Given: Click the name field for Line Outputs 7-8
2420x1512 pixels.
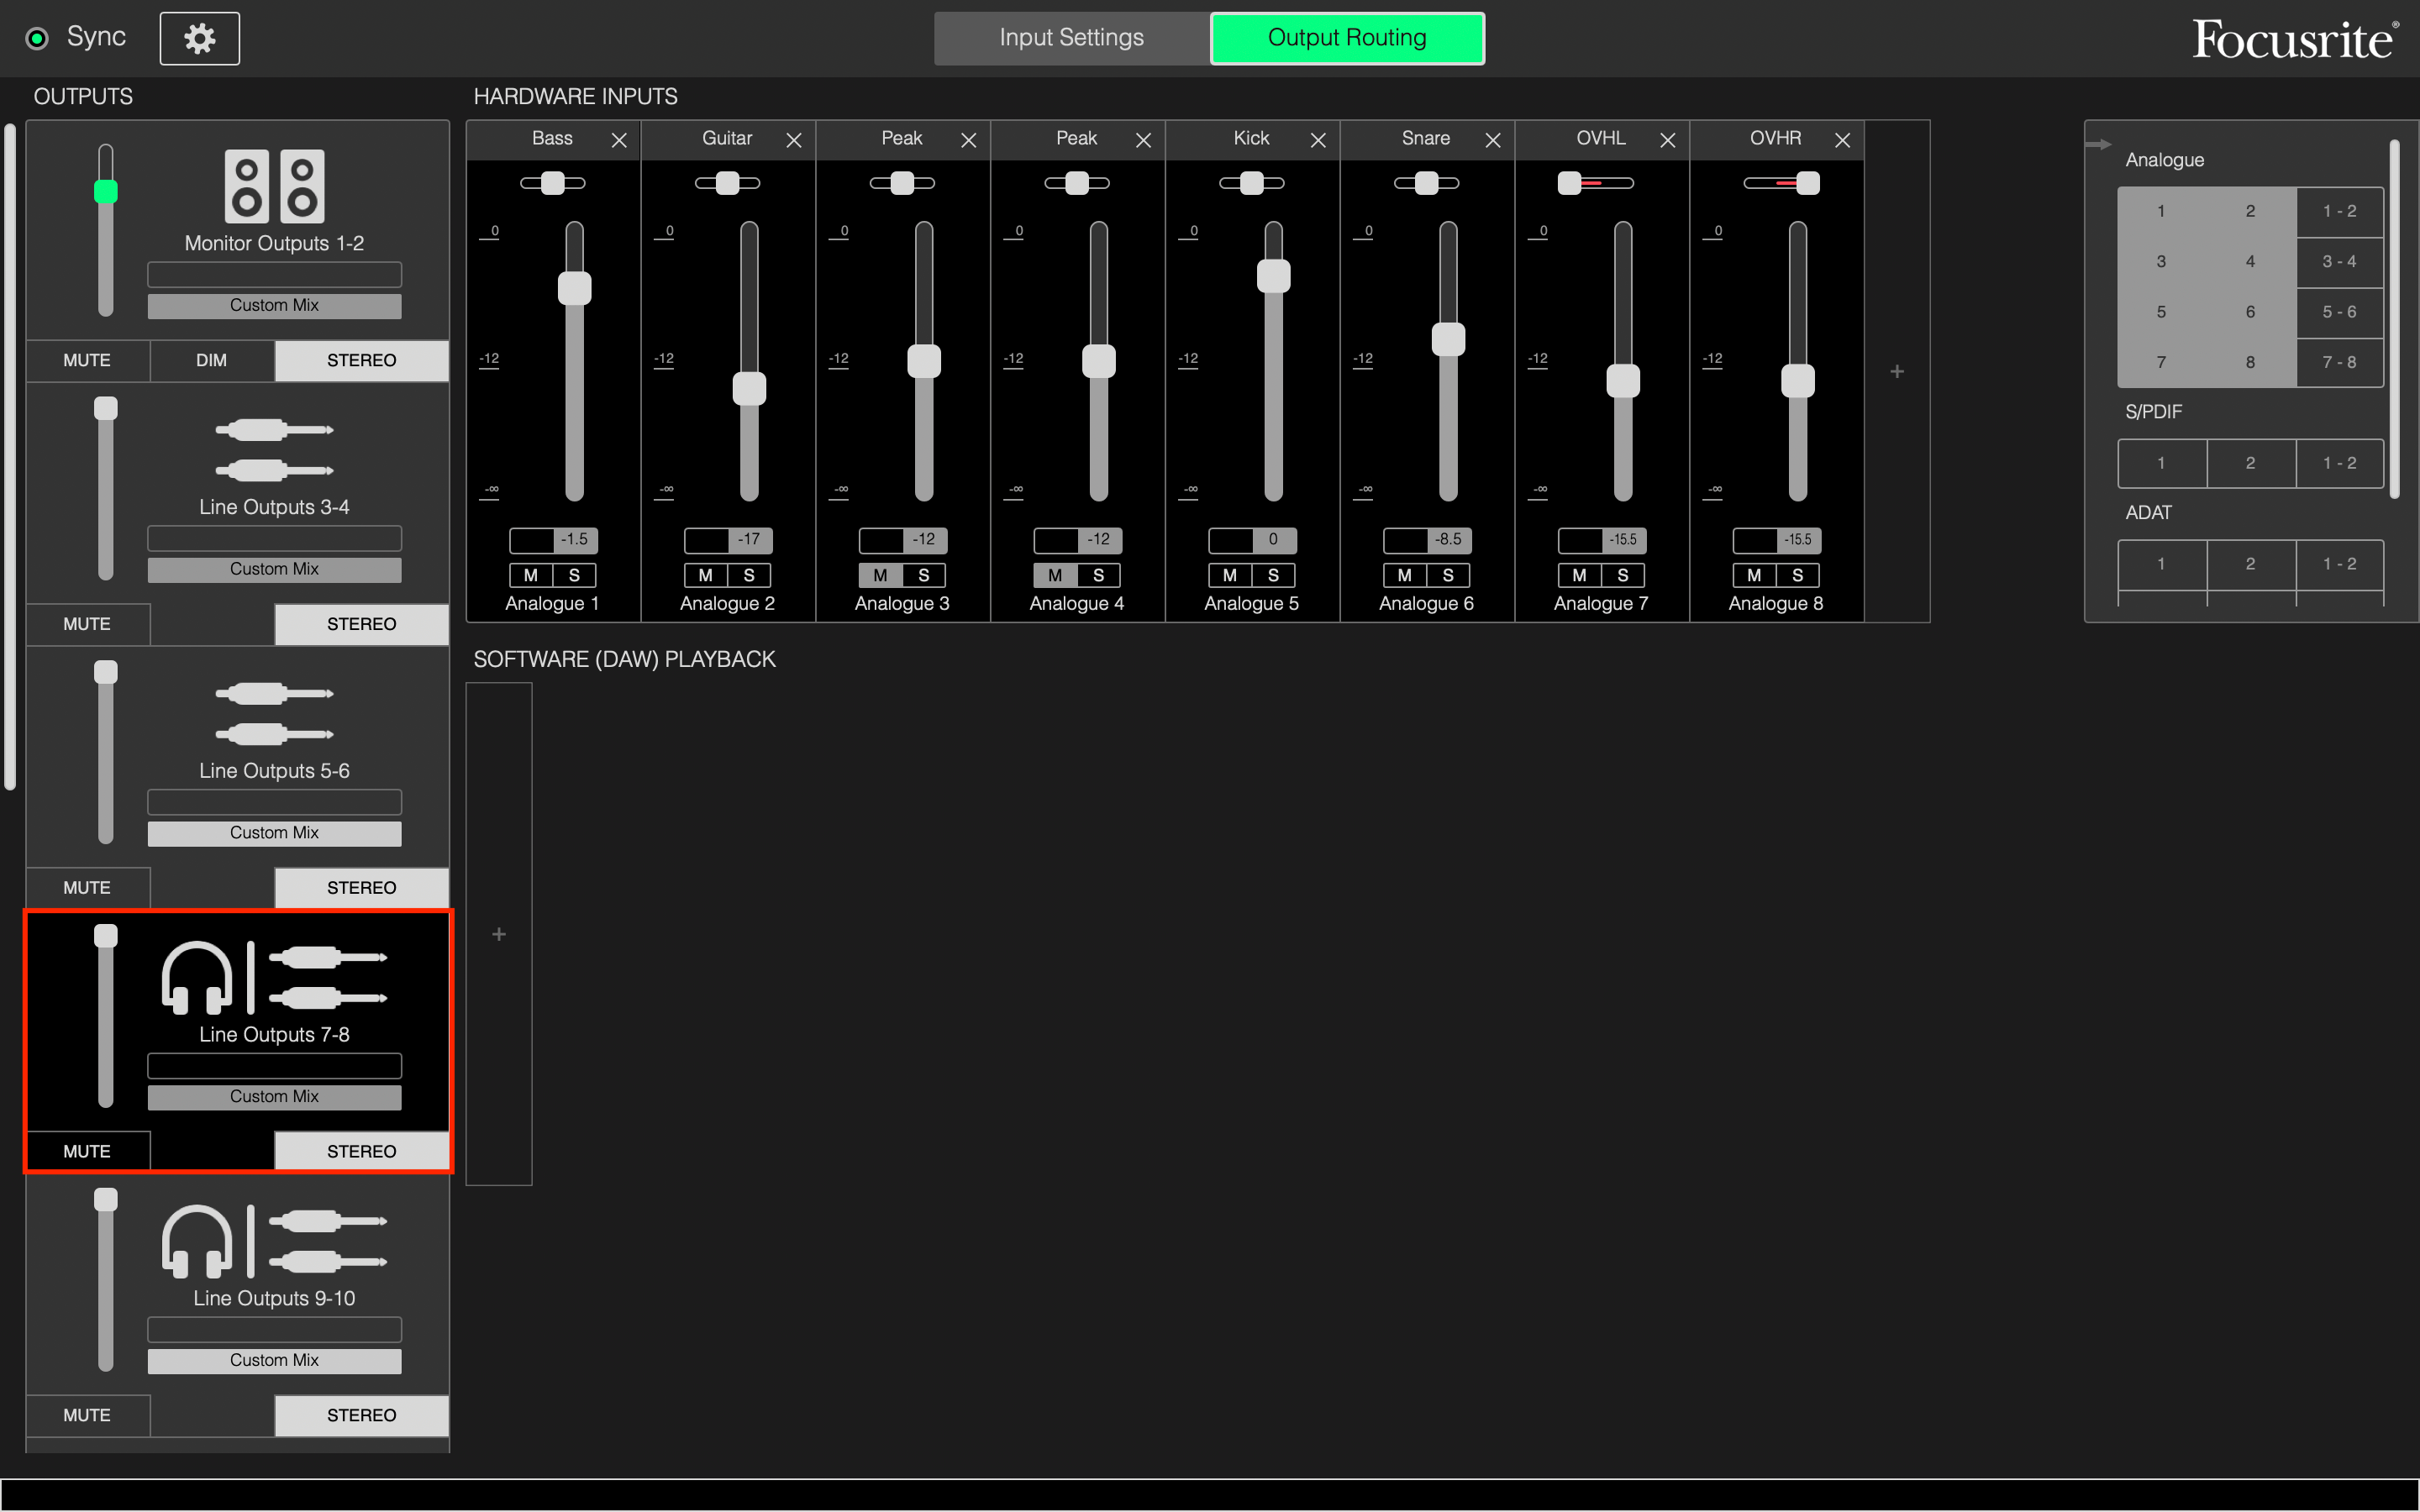Looking at the screenshot, I should click(x=274, y=1065).
